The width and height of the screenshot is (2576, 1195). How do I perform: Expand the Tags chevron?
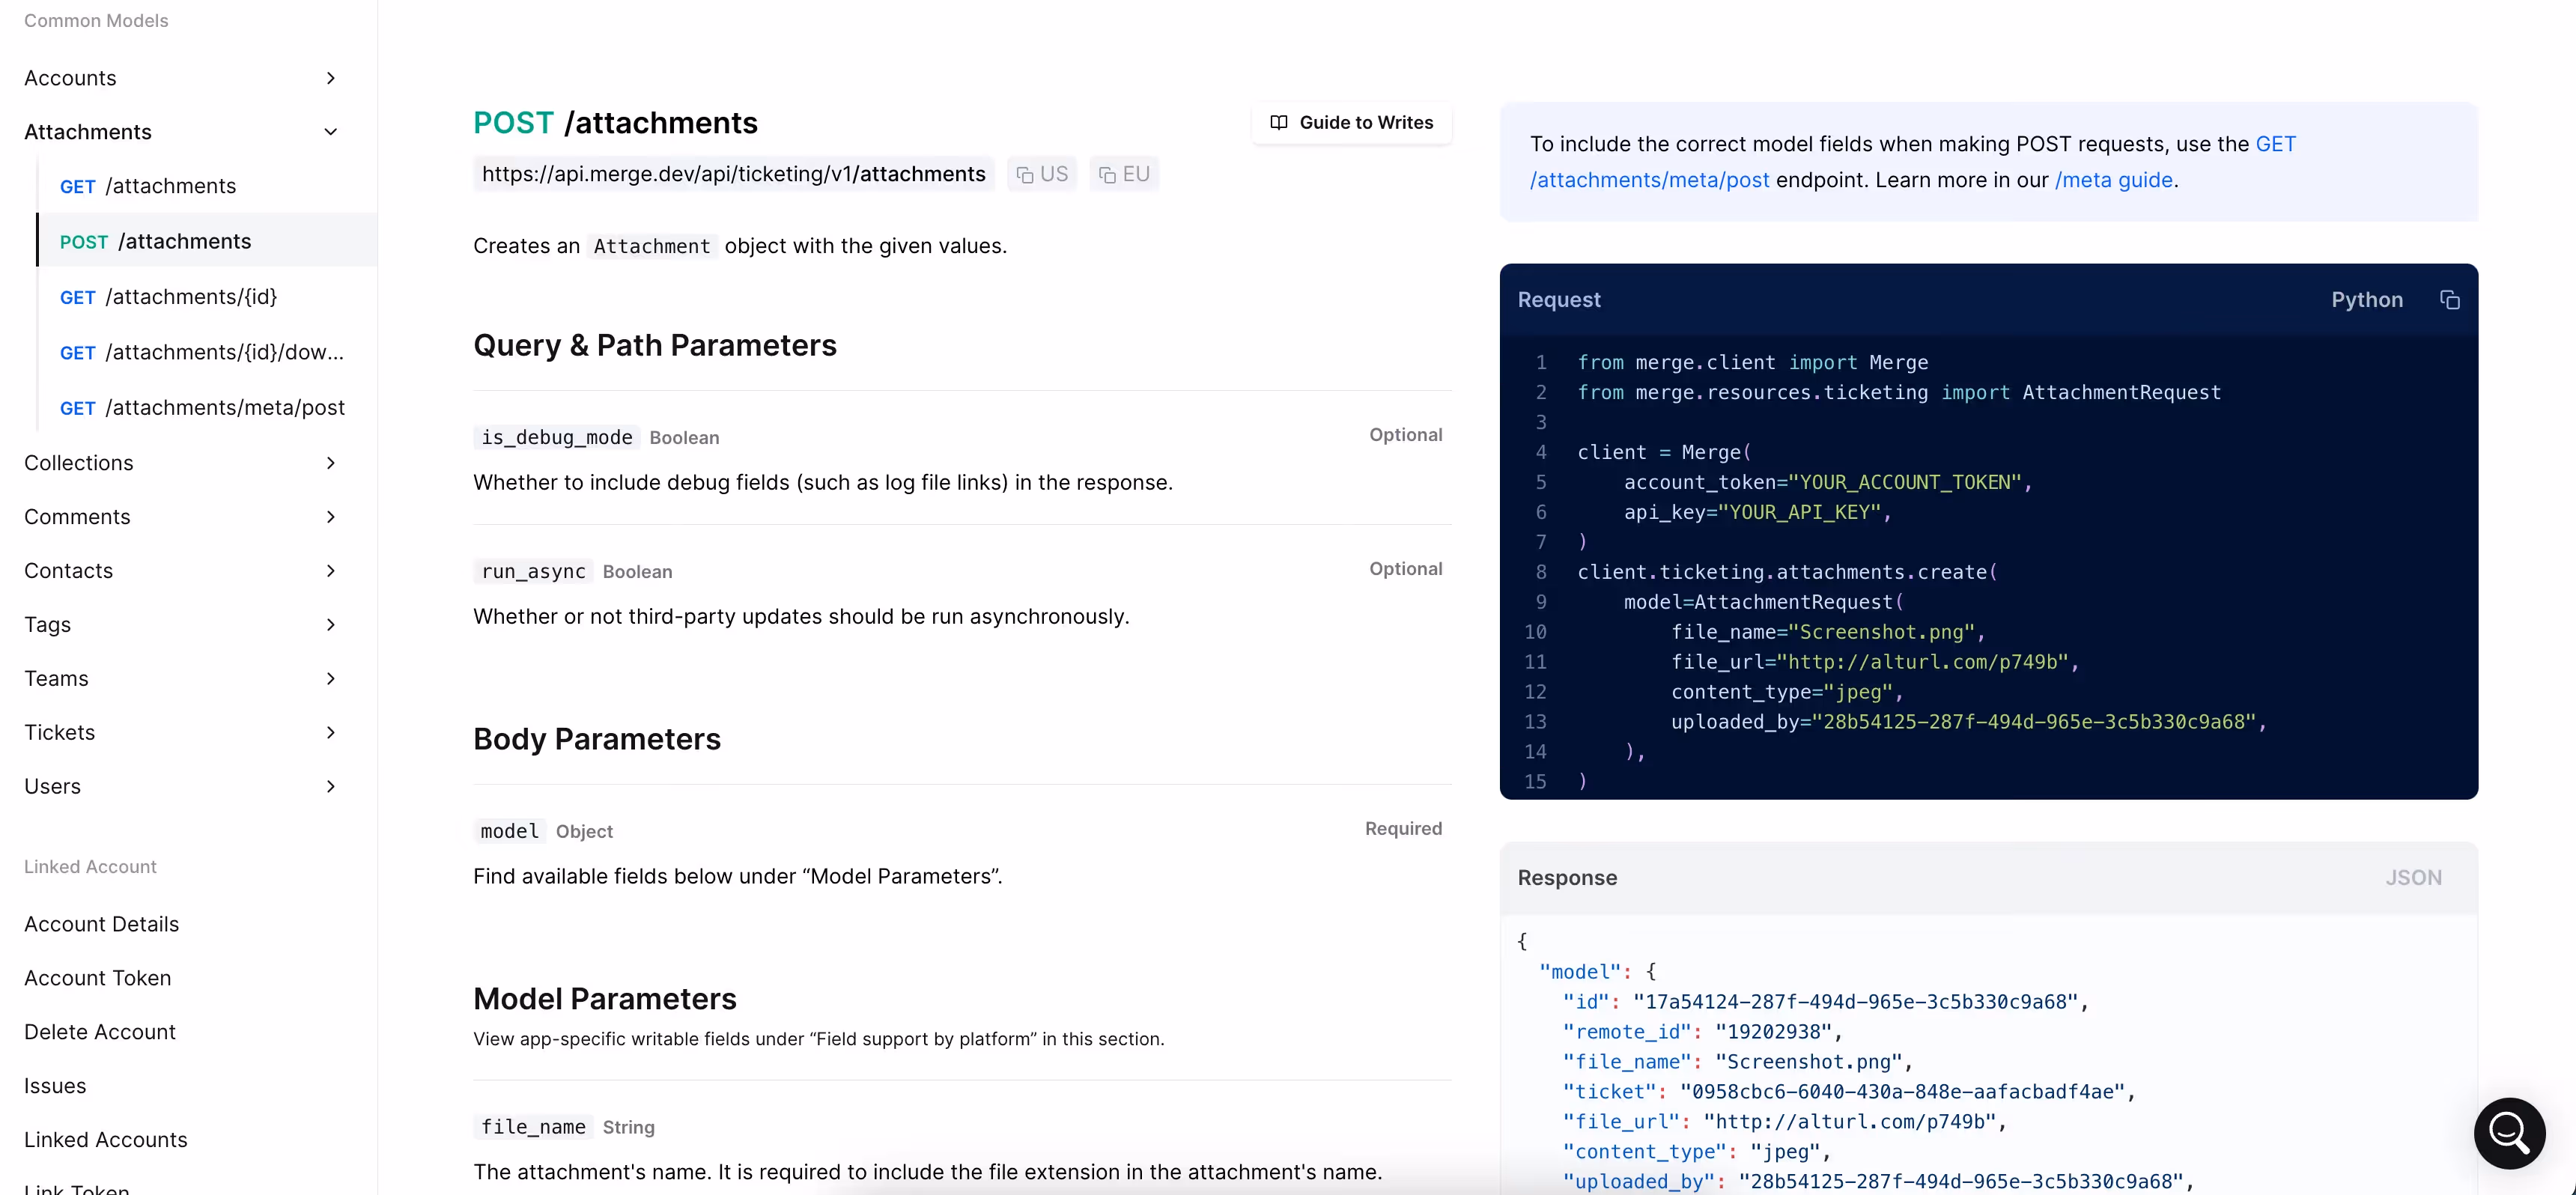coord(331,625)
